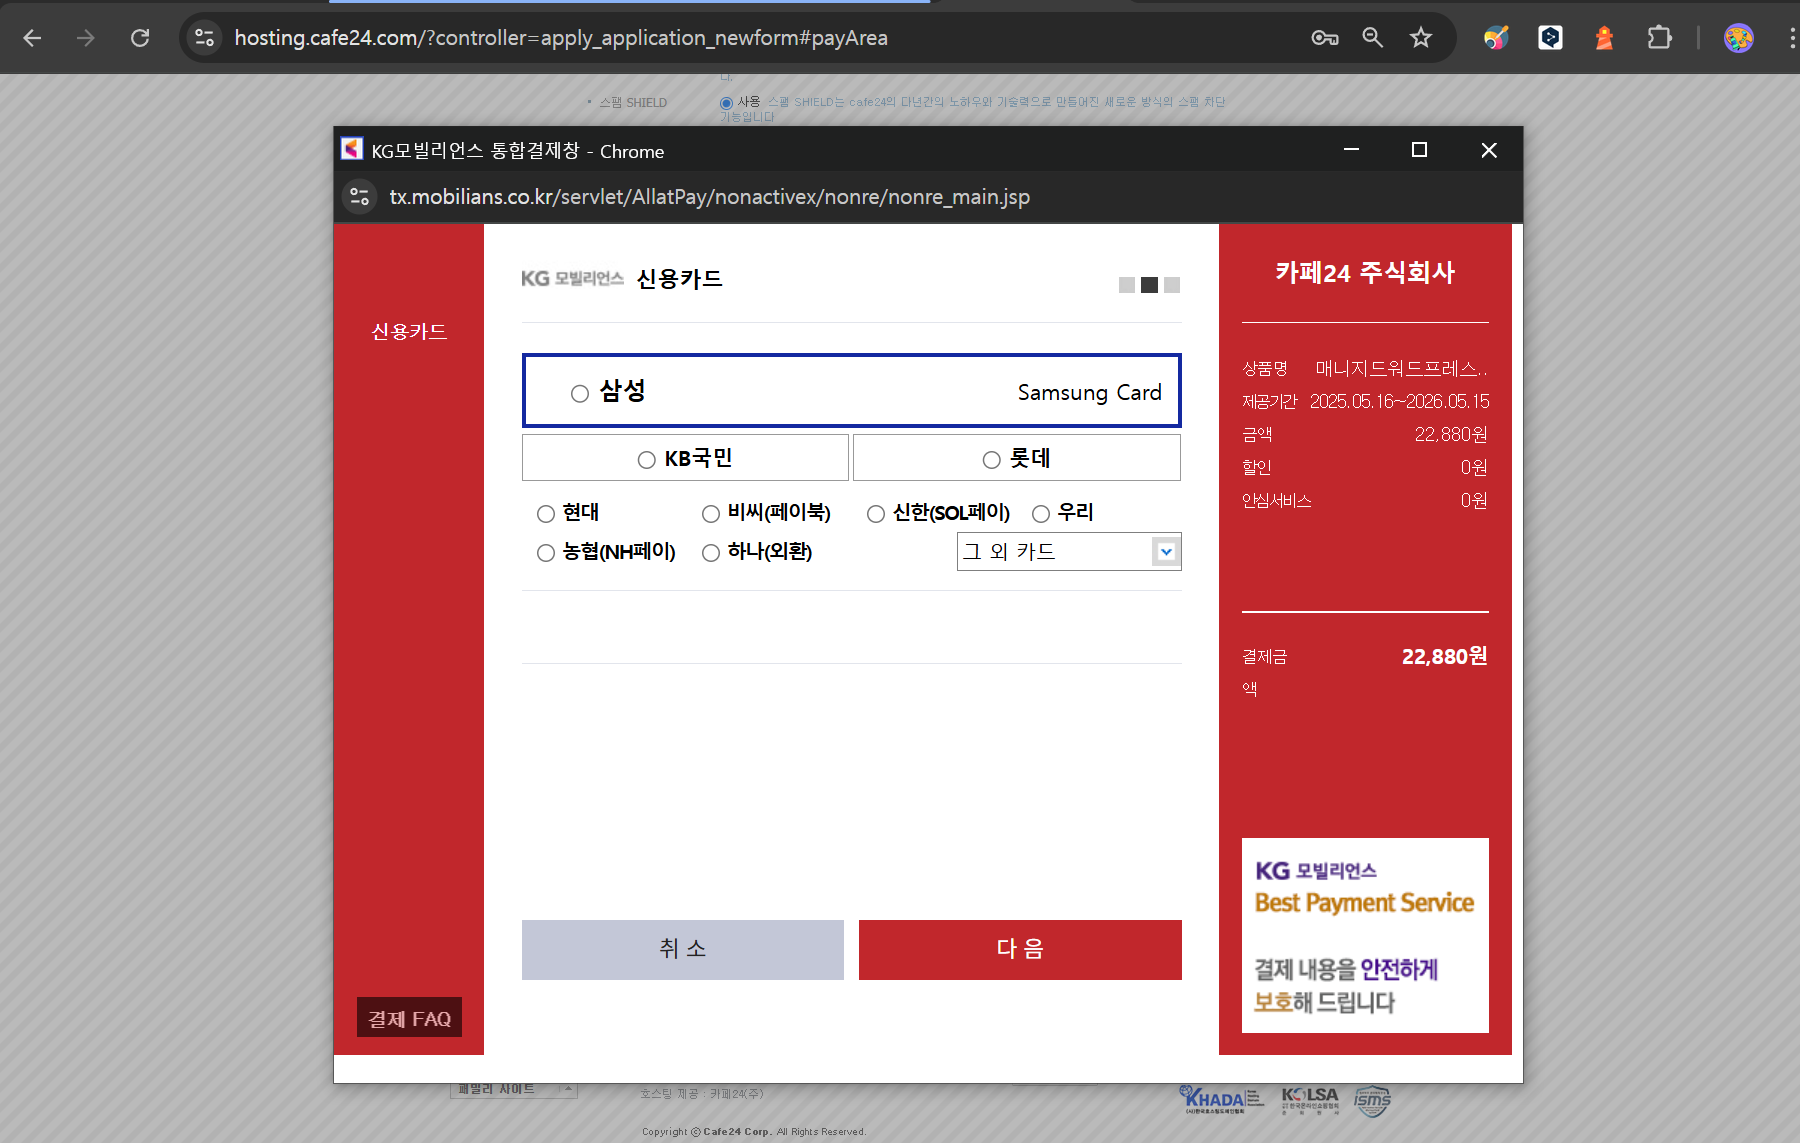Screen dimensions: 1800x1143
Task: Pick the 우리 card radio button
Action: tap(1041, 514)
